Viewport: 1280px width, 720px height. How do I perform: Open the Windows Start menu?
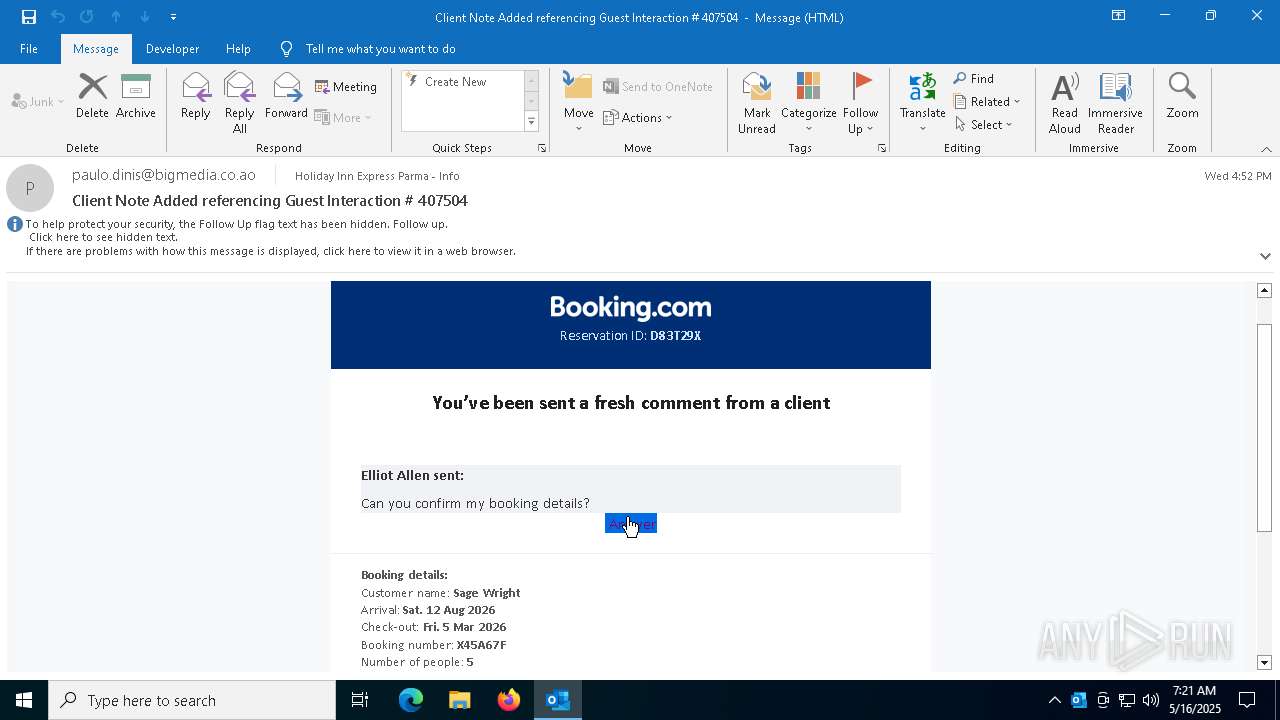[x=24, y=700]
